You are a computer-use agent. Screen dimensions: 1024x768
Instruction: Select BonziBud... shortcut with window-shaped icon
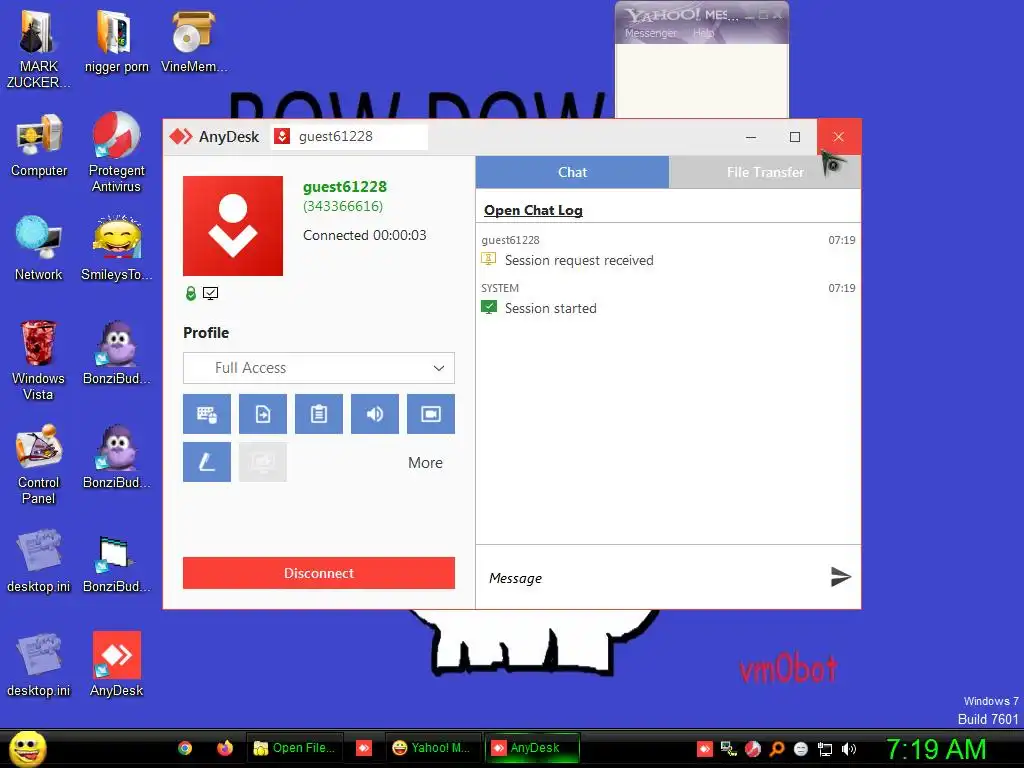tap(116, 564)
